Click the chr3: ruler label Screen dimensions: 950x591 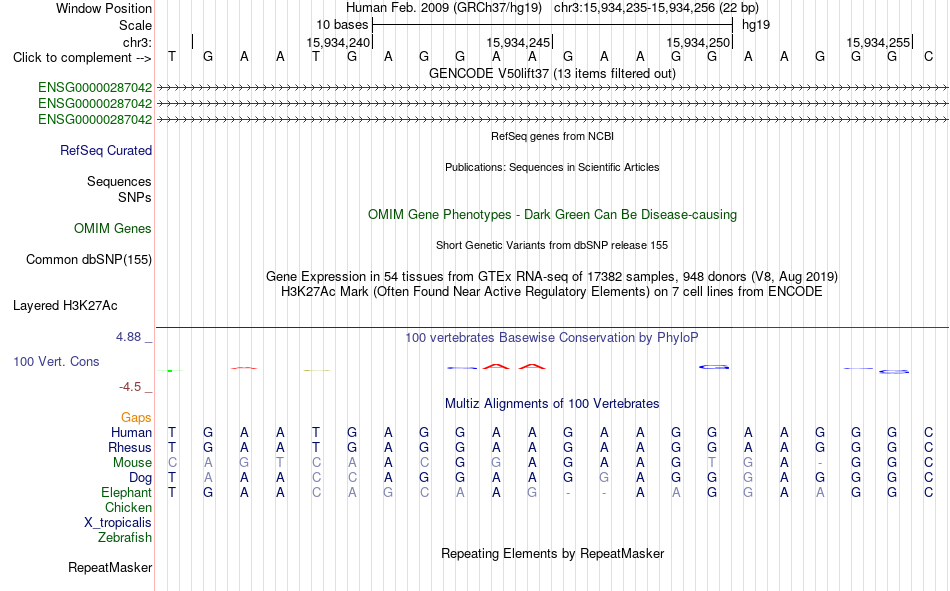pos(137,42)
